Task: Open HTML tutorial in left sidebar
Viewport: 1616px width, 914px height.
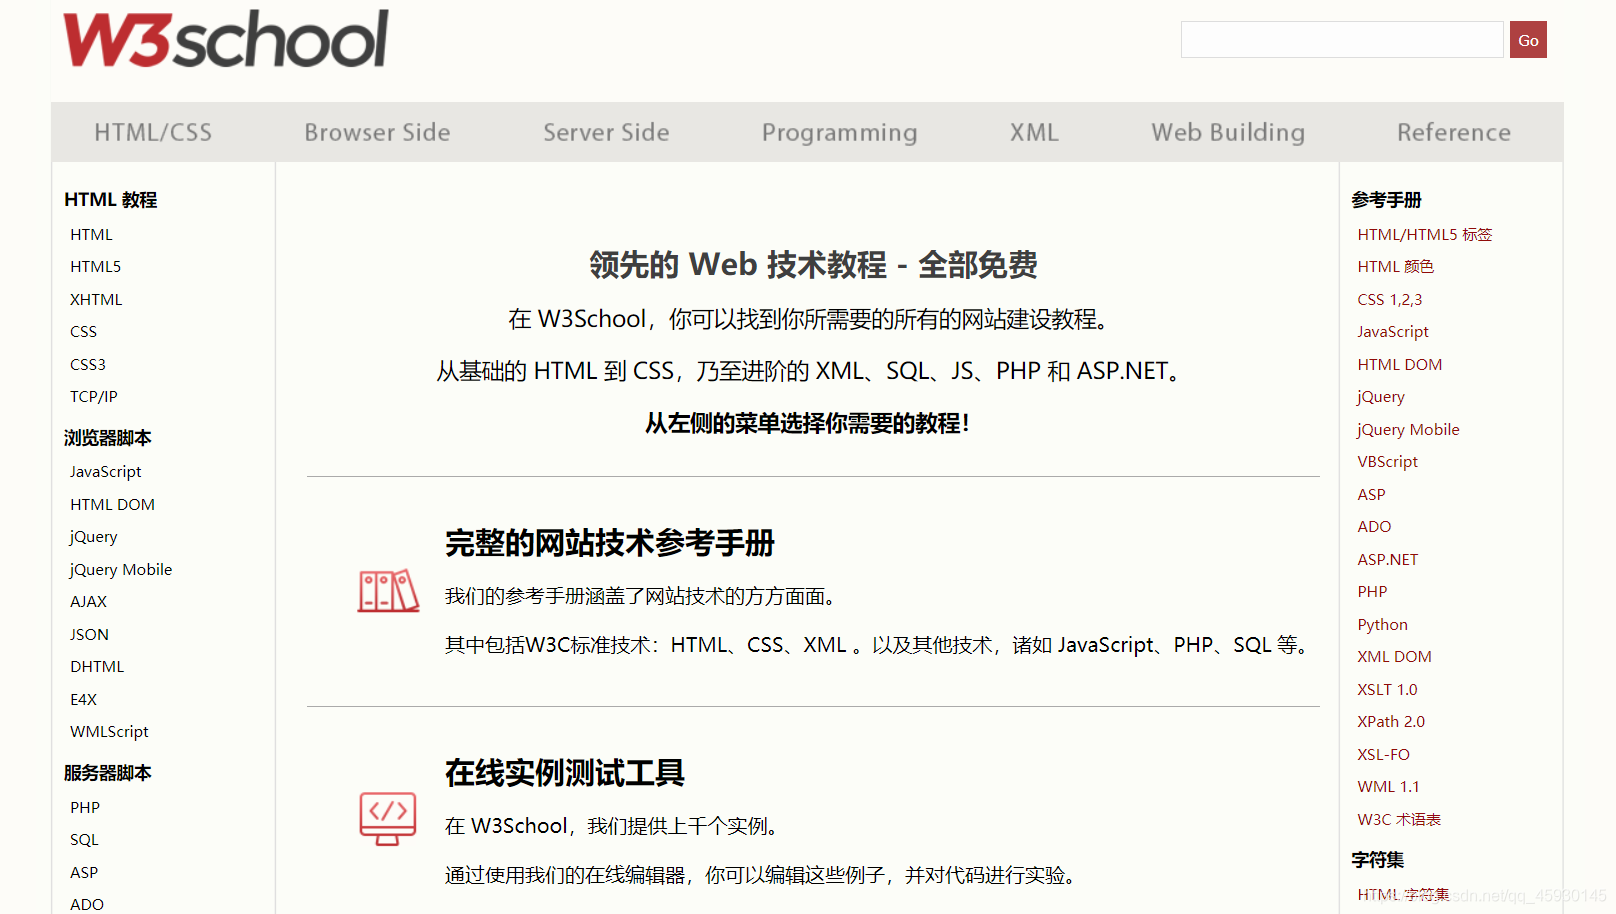Action: point(91,234)
